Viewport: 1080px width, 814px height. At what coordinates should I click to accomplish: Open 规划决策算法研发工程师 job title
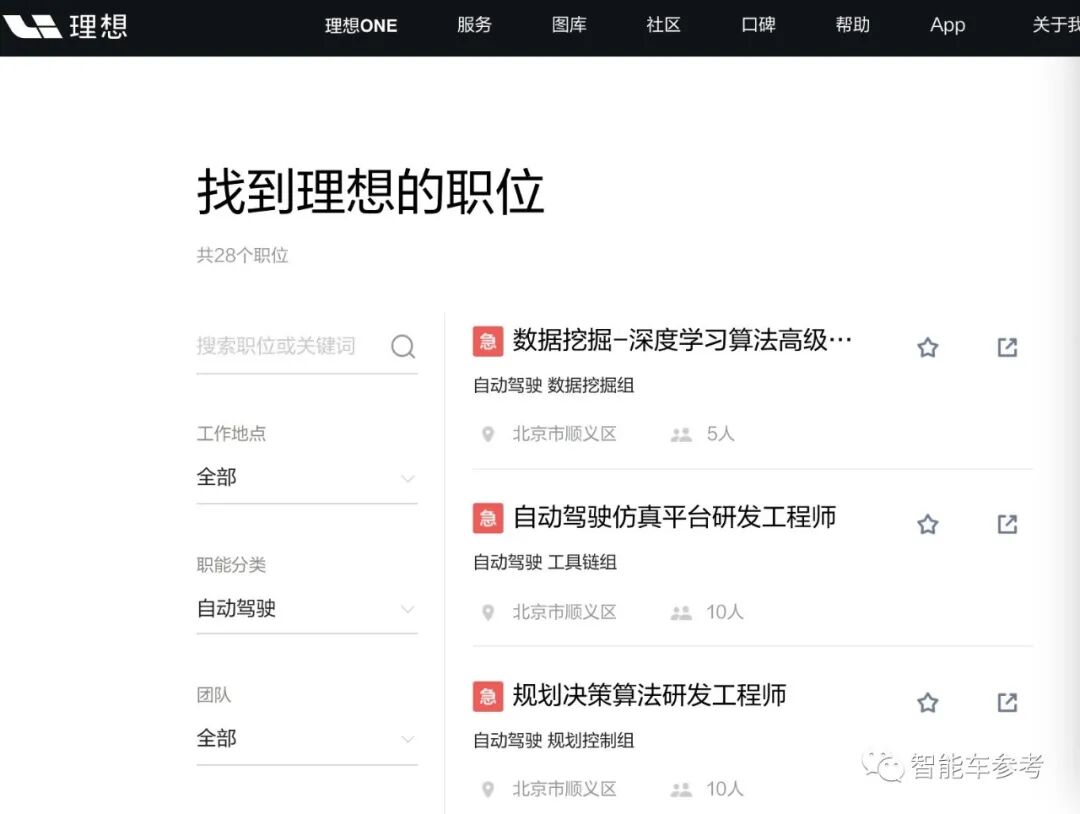(x=650, y=695)
